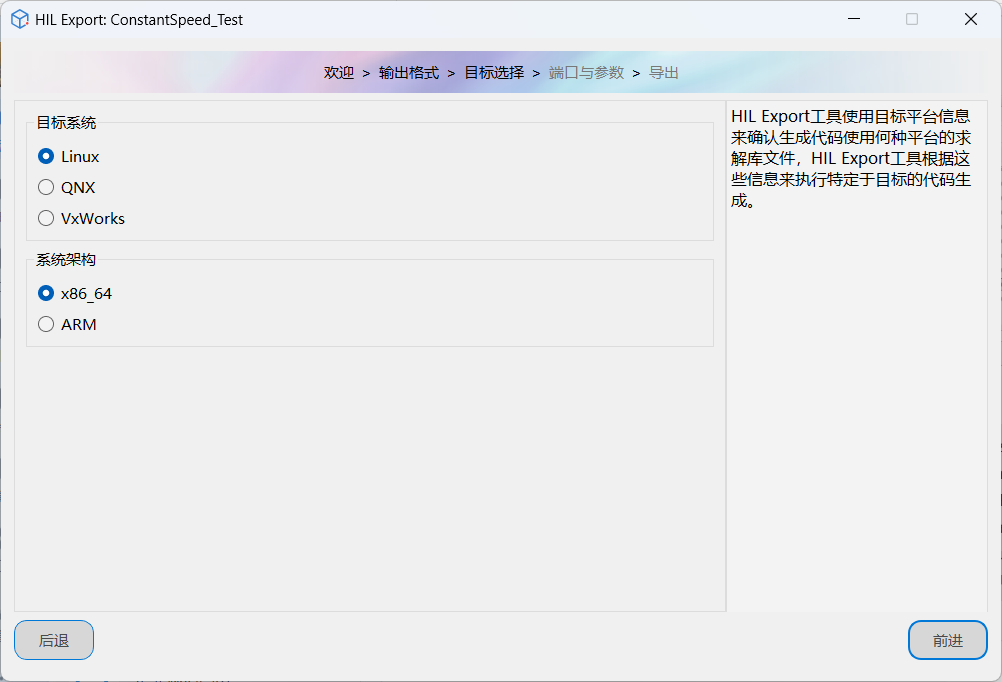This screenshot has width=1002, height=682.
Task: Pick VxWorks radio button
Action: (46, 218)
